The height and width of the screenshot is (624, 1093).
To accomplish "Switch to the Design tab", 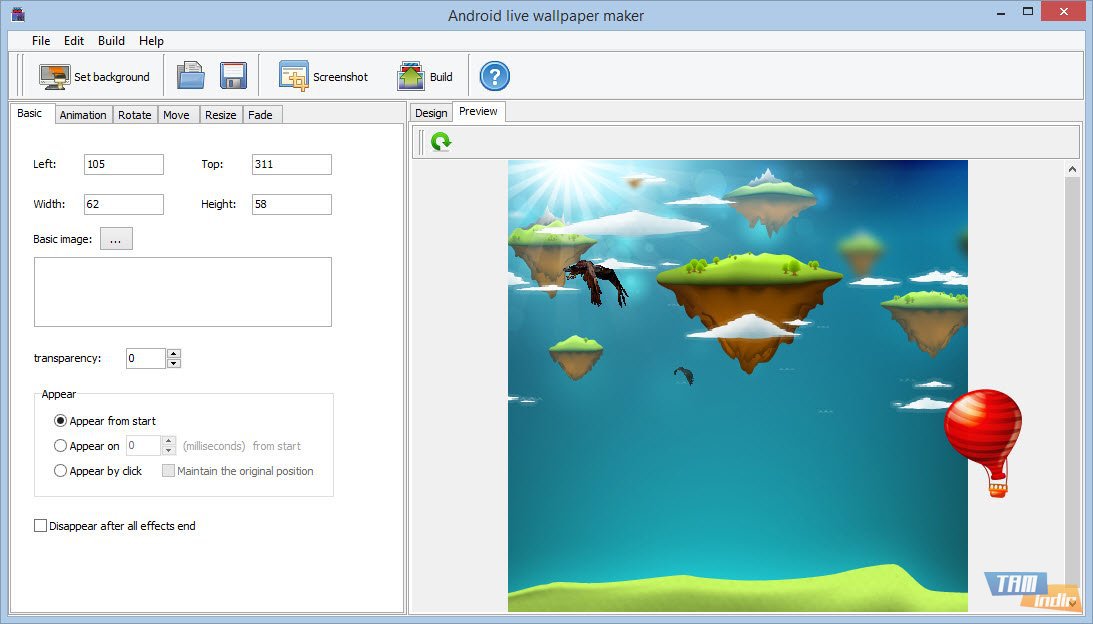I will pos(431,113).
